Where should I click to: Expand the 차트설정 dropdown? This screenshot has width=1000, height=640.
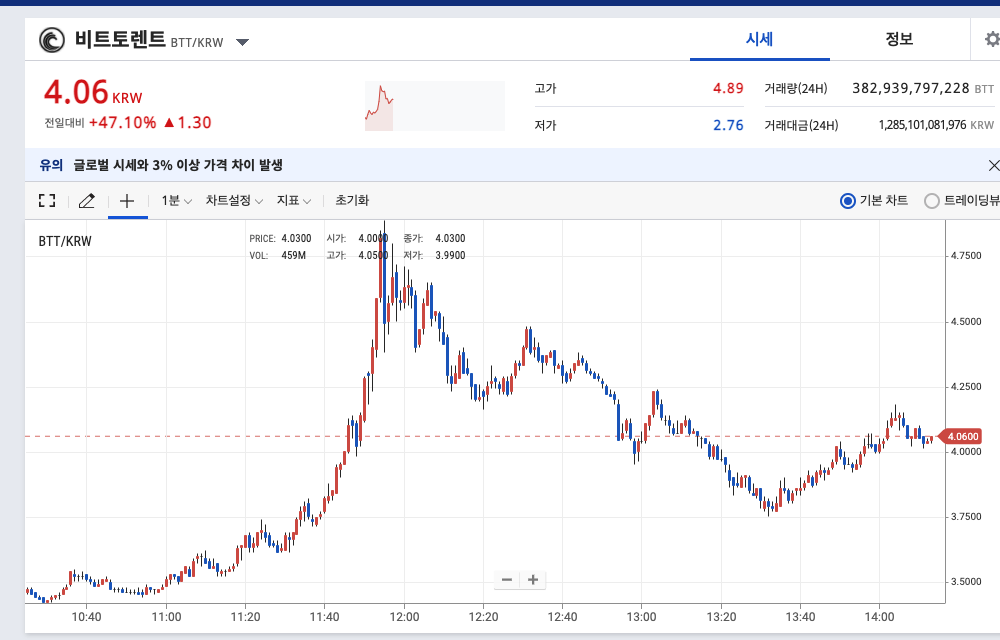(x=234, y=201)
